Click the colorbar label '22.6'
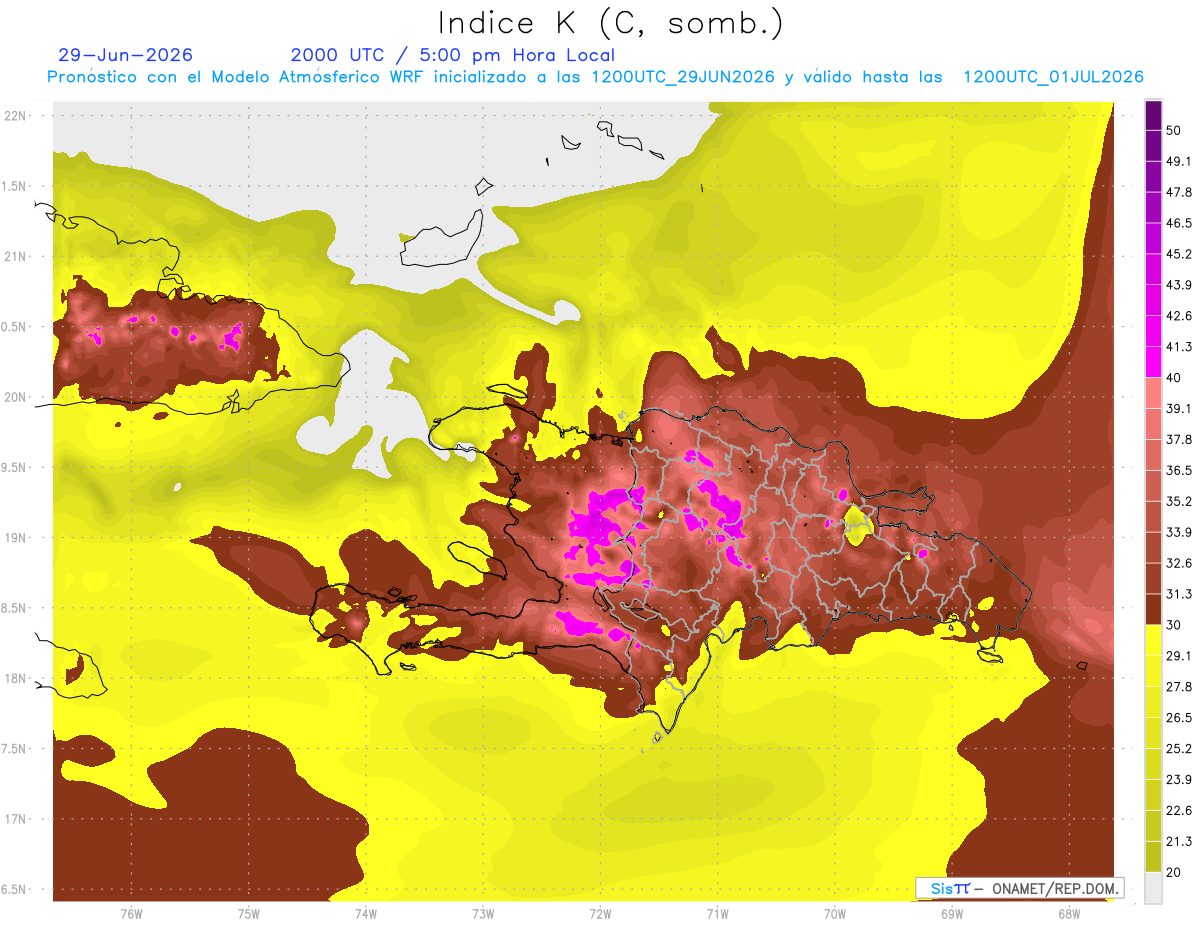1200x927 pixels. 1178,811
